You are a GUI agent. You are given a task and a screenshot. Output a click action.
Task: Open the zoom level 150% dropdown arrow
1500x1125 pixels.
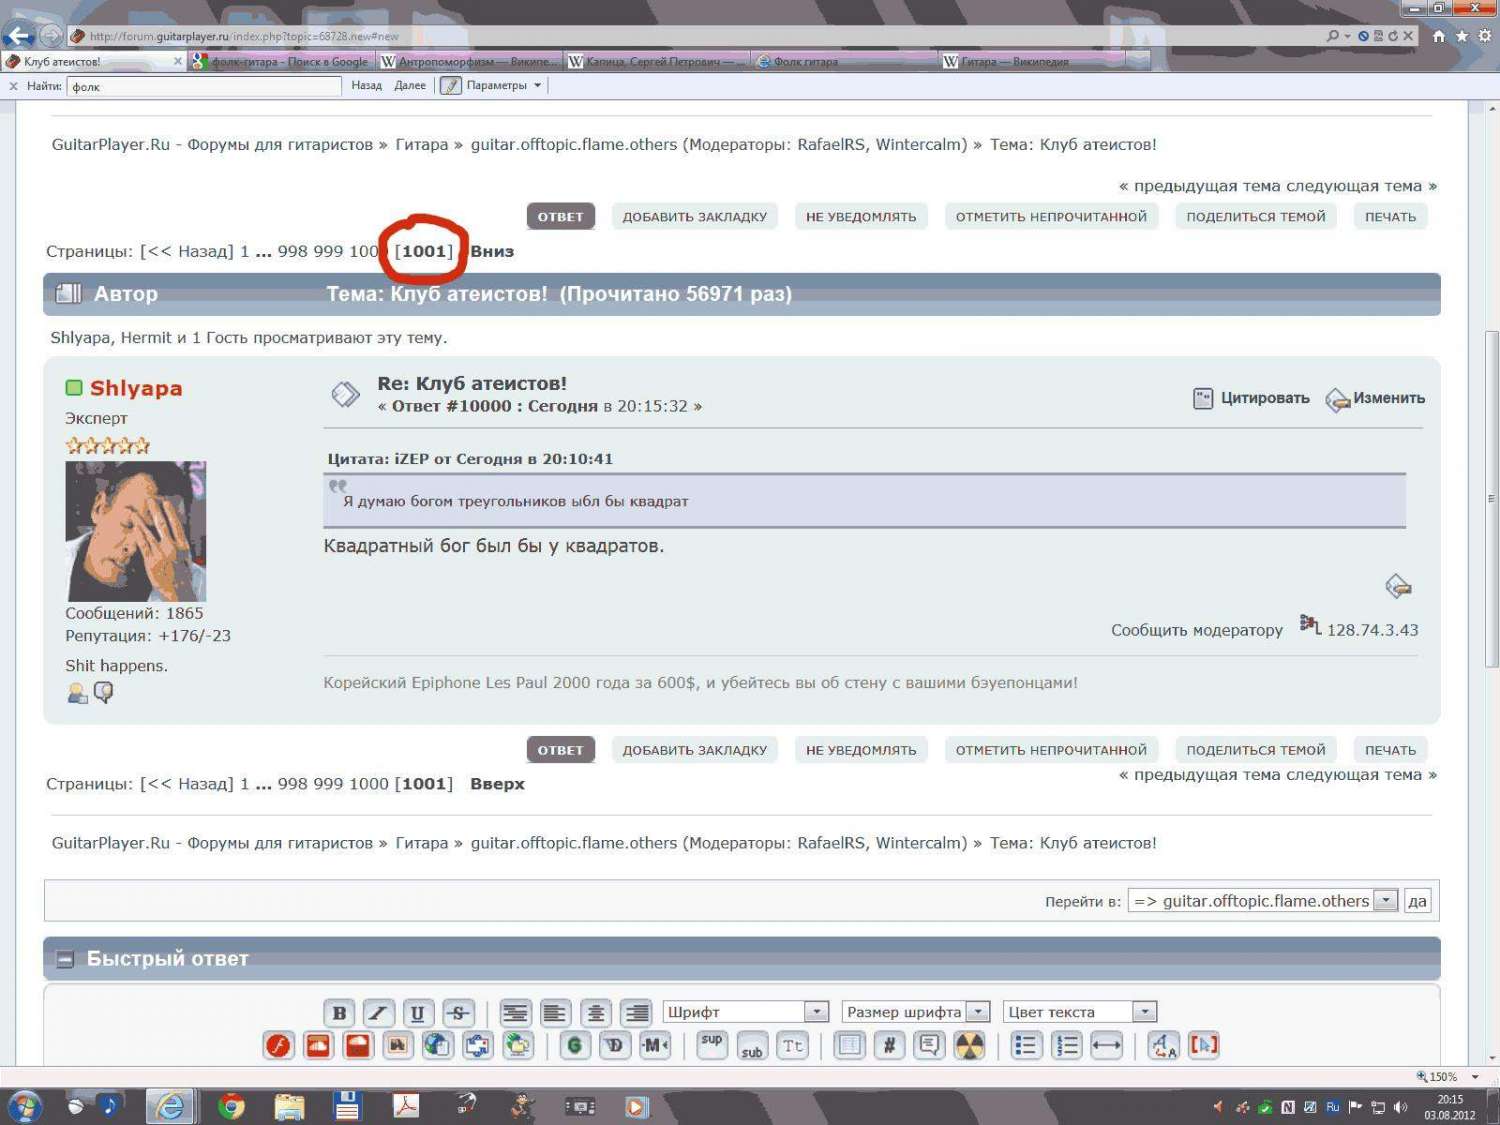coord(1474,1077)
